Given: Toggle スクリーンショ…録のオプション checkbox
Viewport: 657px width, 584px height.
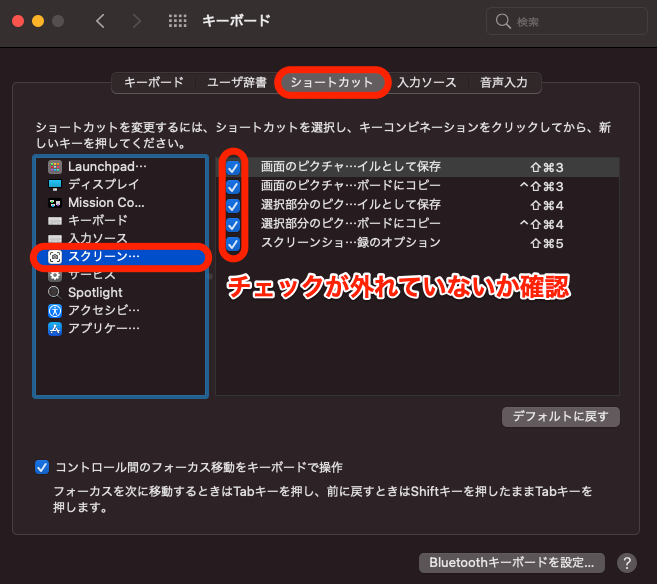Looking at the screenshot, I should coord(233,243).
